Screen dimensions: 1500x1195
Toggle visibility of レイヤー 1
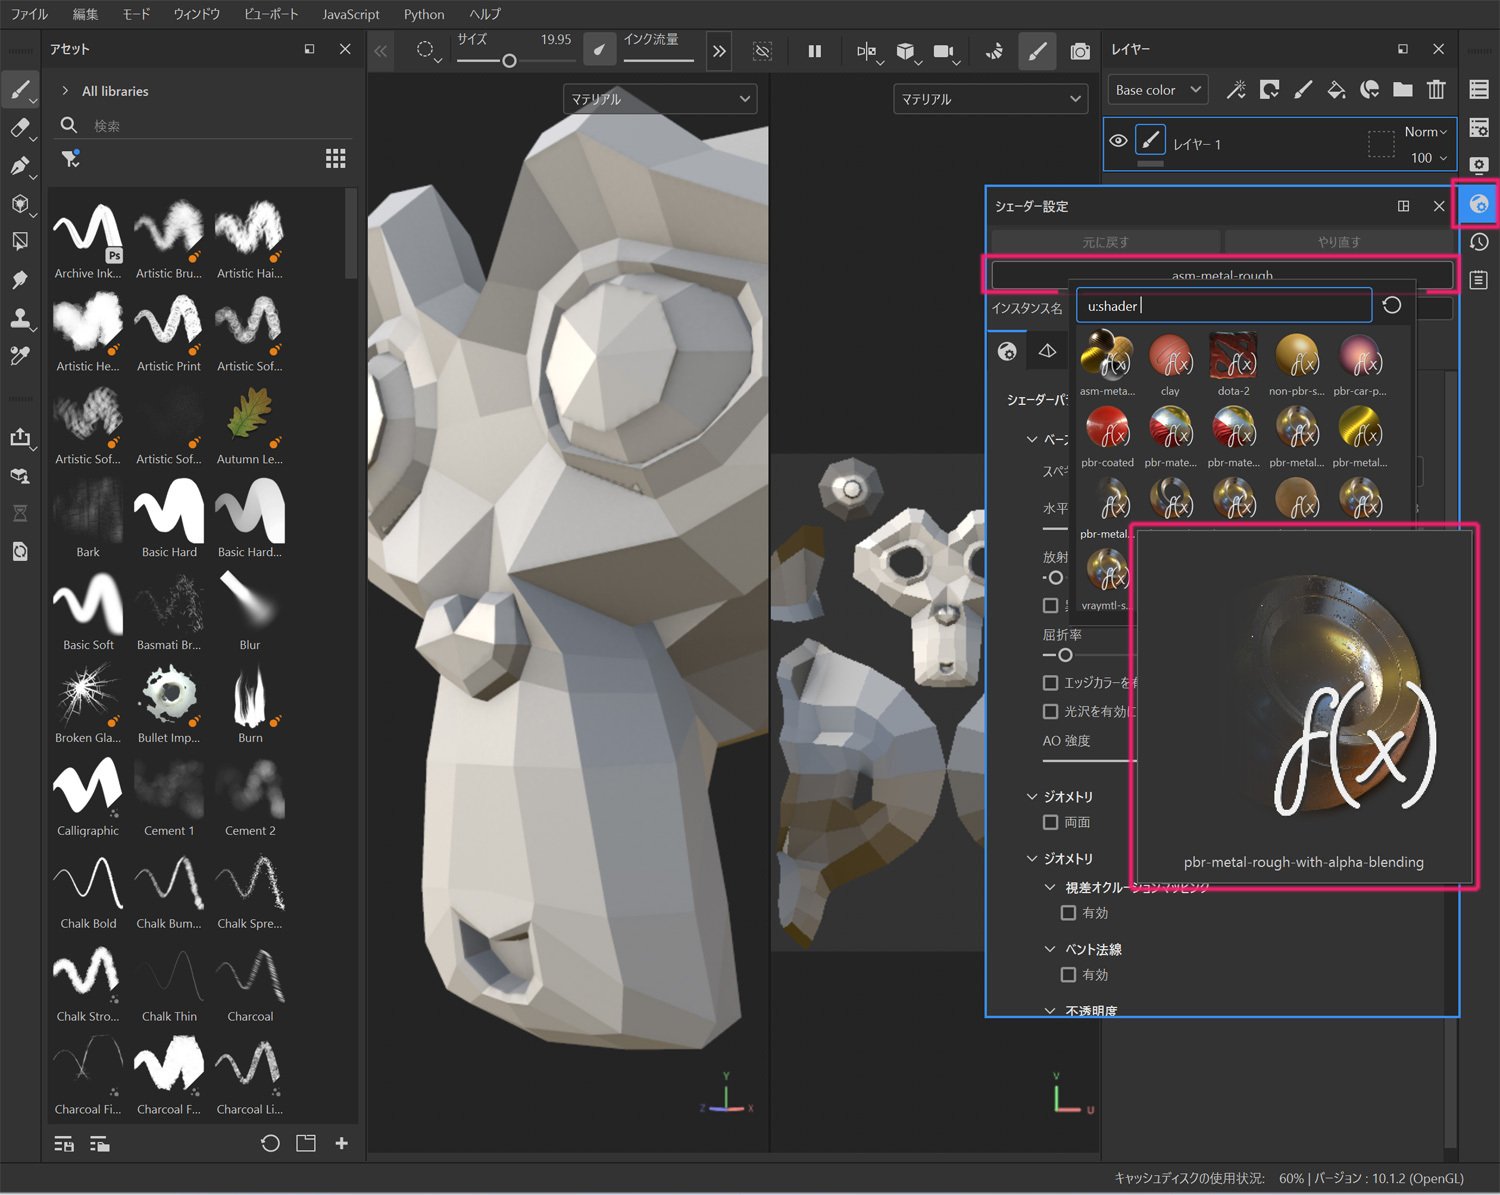[x=1118, y=141]
